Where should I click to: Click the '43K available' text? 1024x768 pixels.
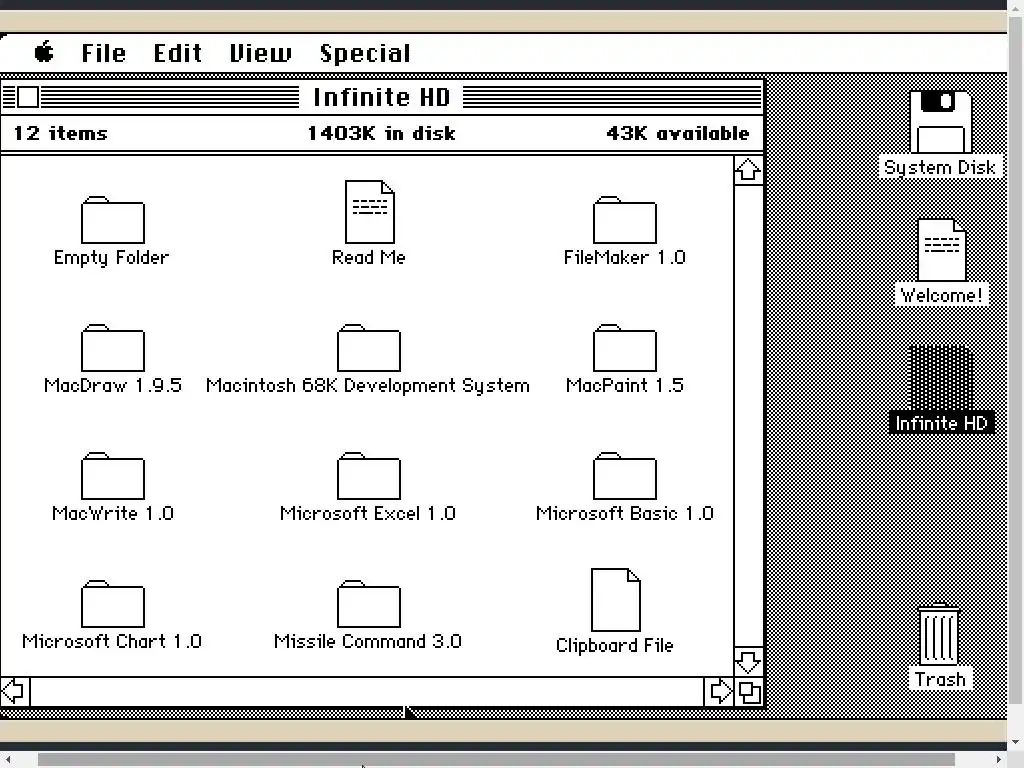[x=678, y=133]
